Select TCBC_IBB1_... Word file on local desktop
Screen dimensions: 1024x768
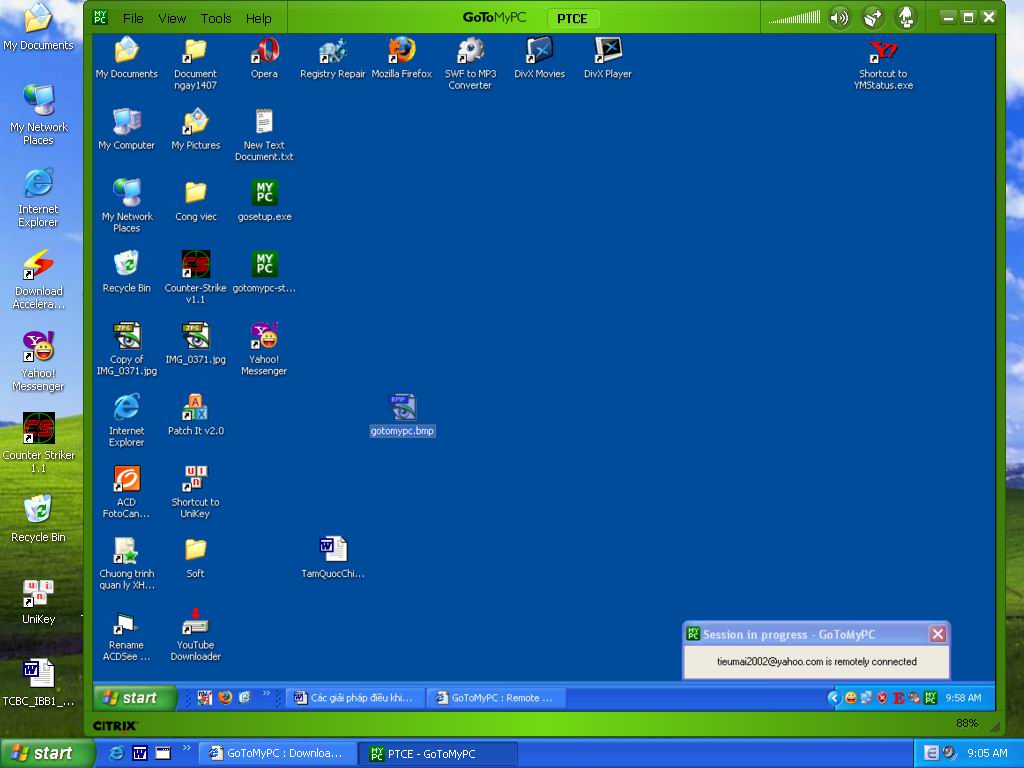39,683
